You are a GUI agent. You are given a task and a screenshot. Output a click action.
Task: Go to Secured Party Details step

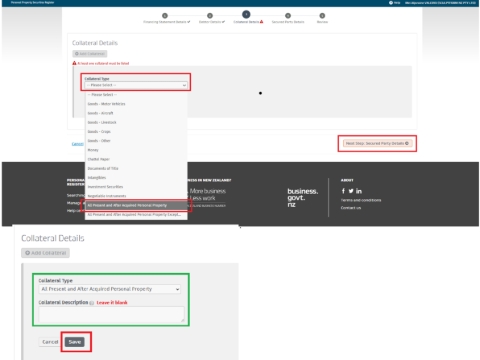[288, 18]
